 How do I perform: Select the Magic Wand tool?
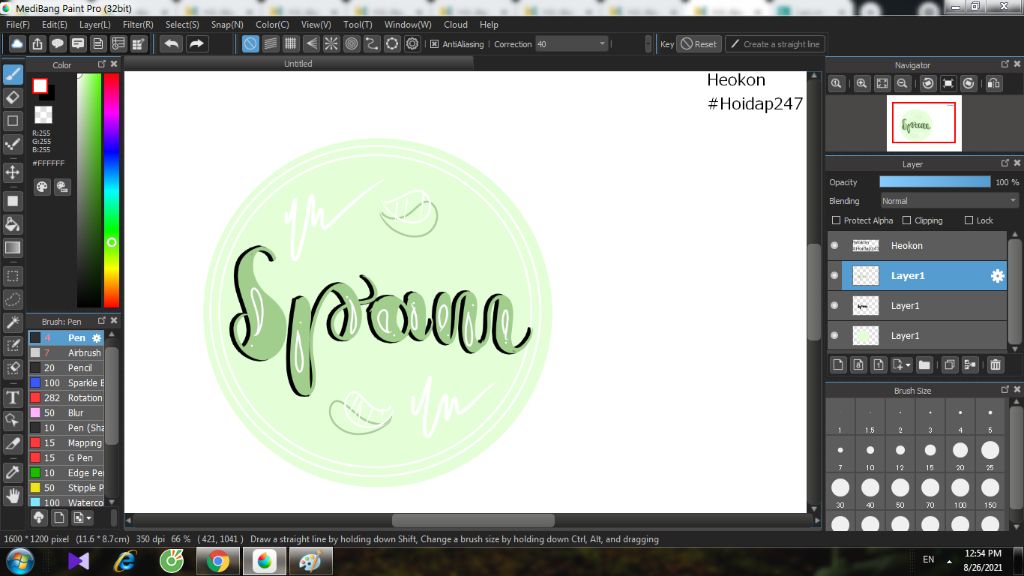click(12, 323)
